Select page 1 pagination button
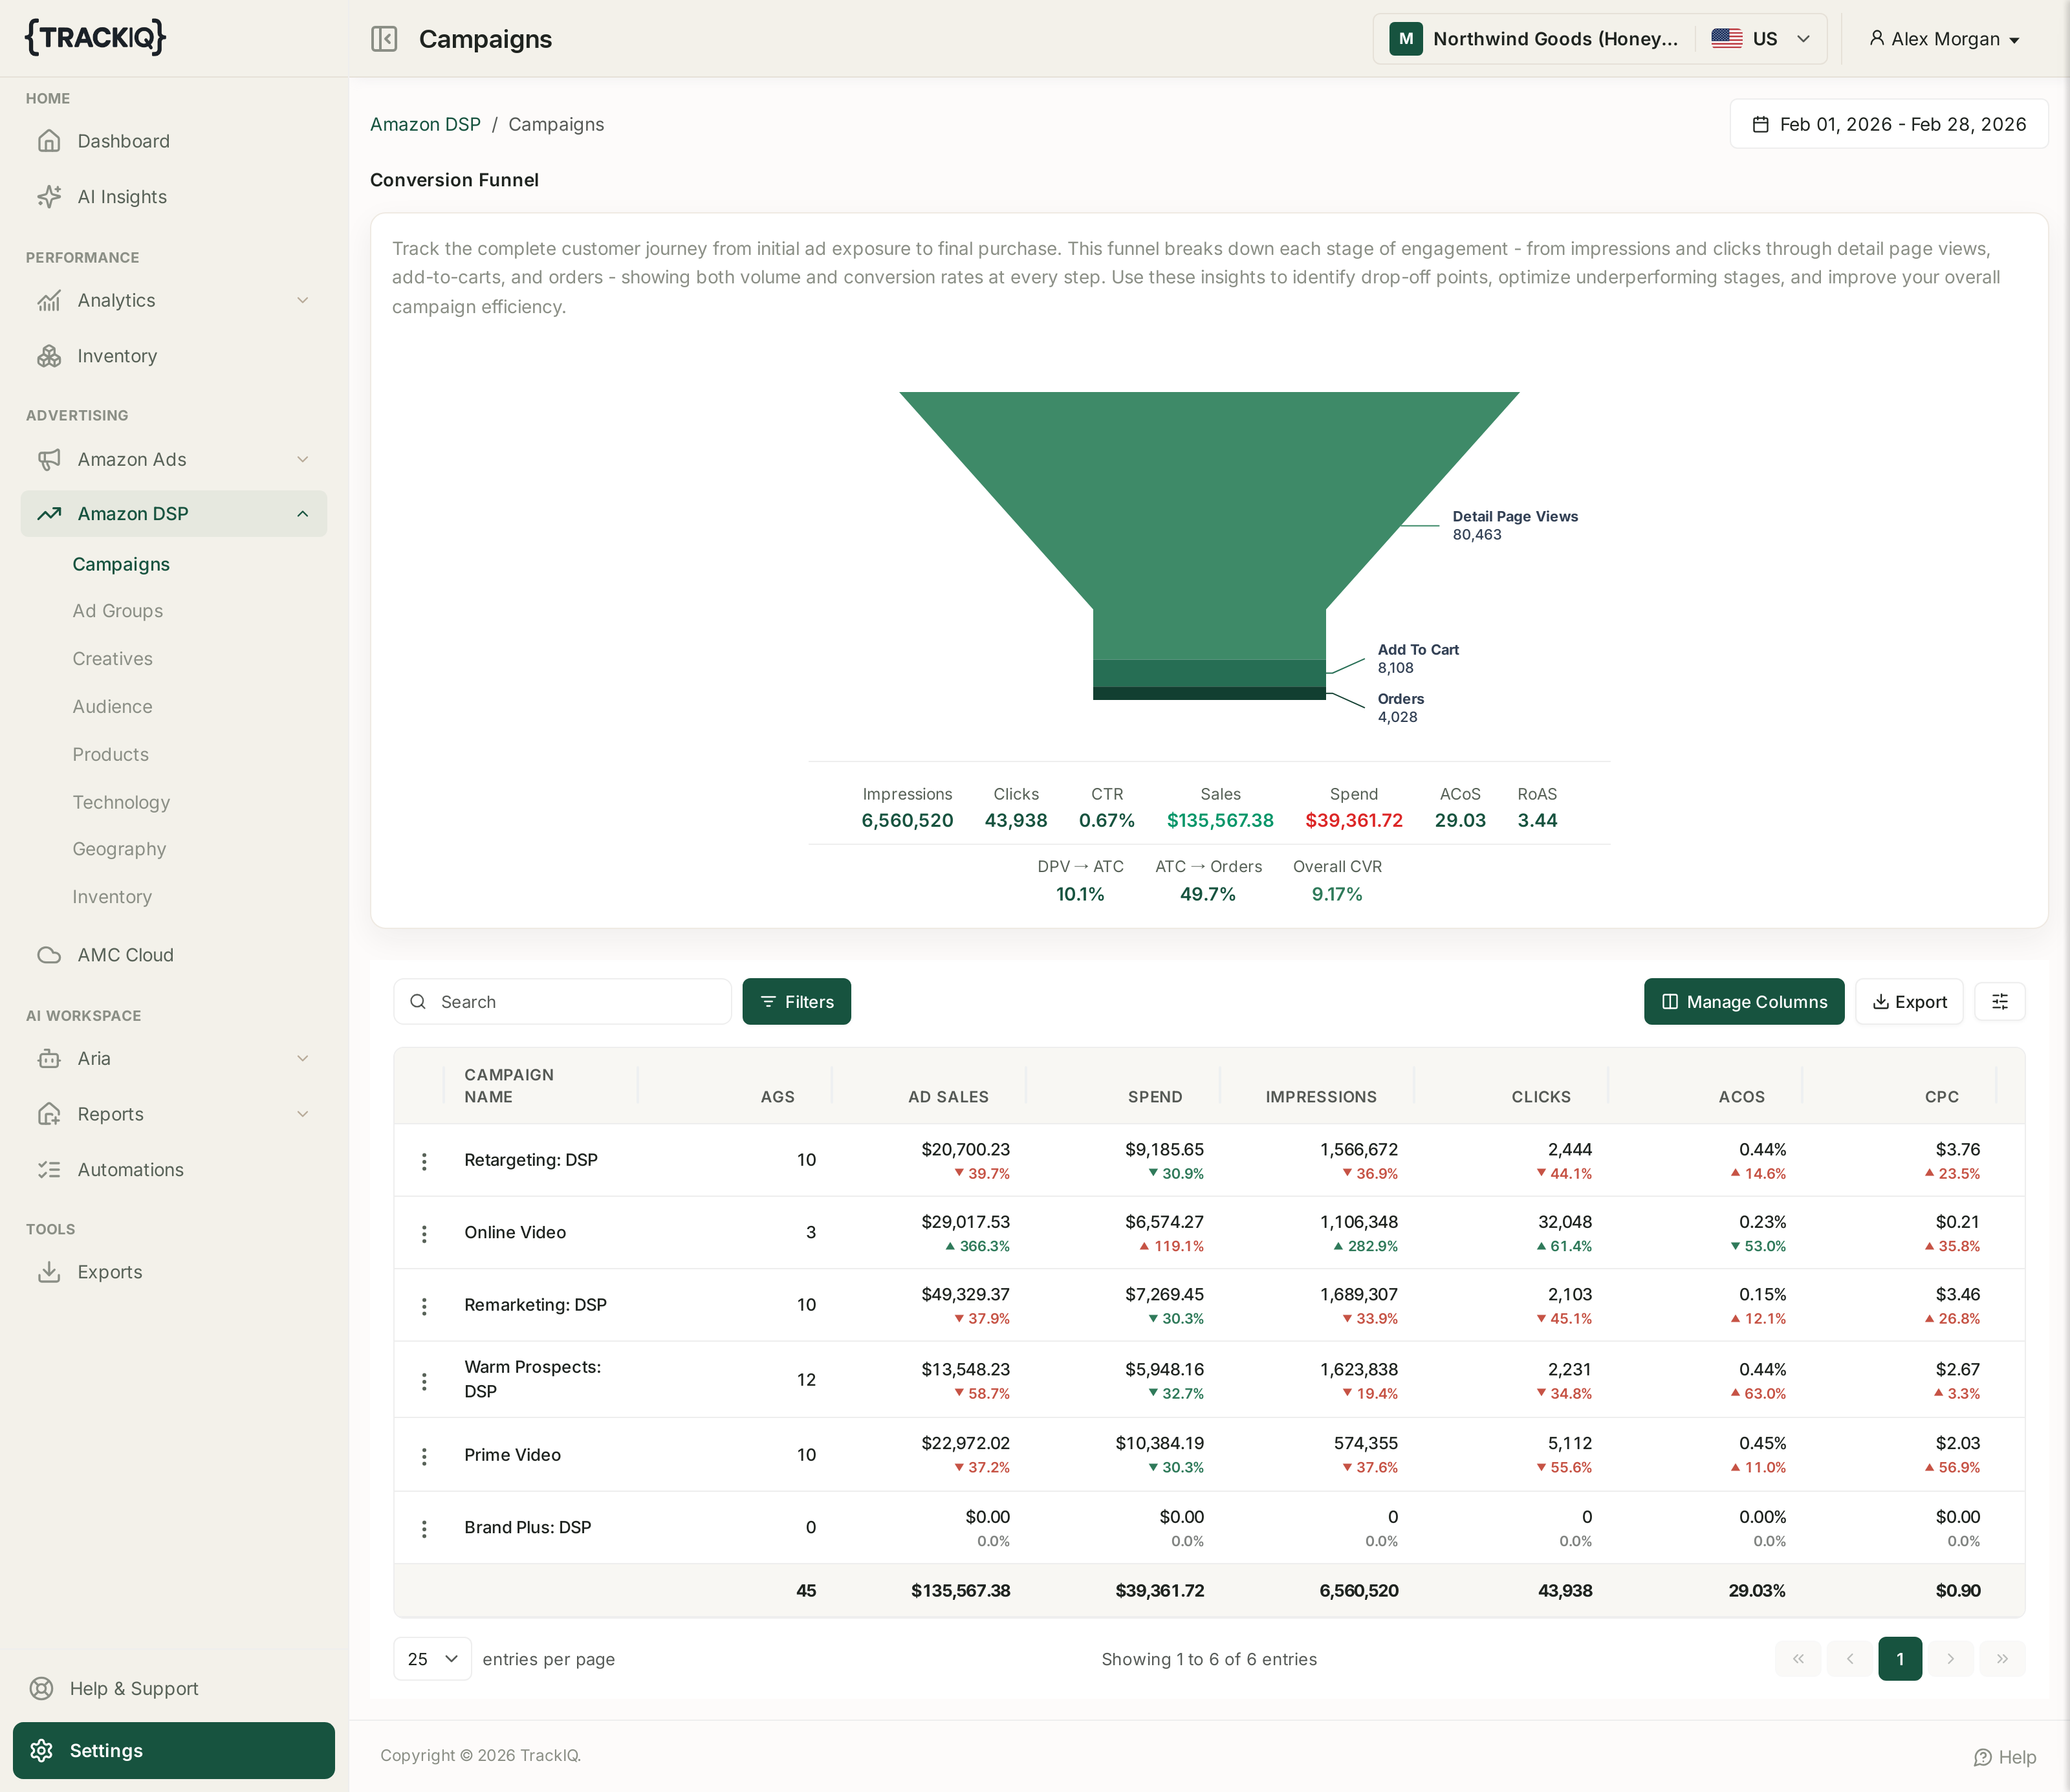2070x1792 pixels. (1900, 1659)
